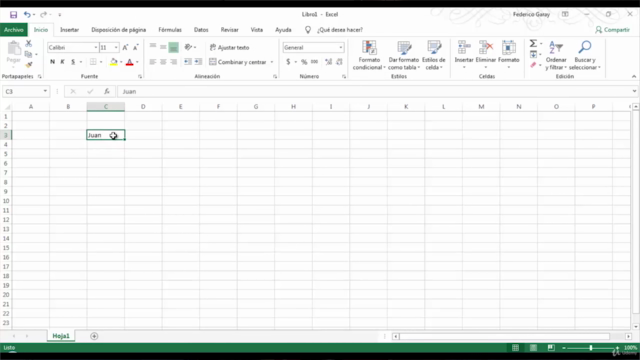Increase font size with larger A
This screenshot has height=360, width=640.
coord(125,47)
